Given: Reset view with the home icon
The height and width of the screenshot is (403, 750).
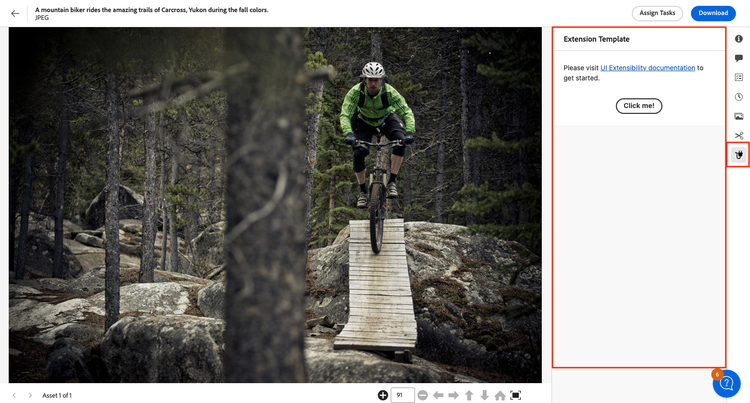Looking at the screenshot, I should point(500,395).
